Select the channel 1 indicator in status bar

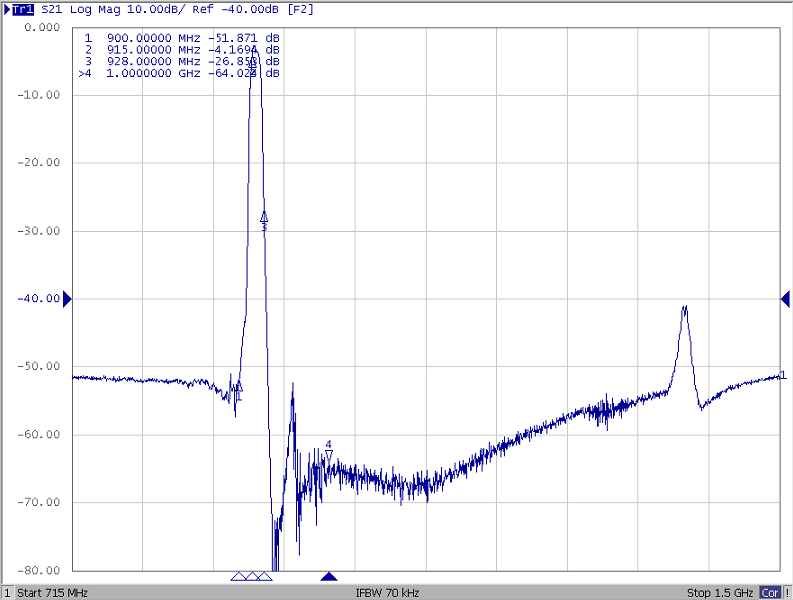tap(7, 593)
